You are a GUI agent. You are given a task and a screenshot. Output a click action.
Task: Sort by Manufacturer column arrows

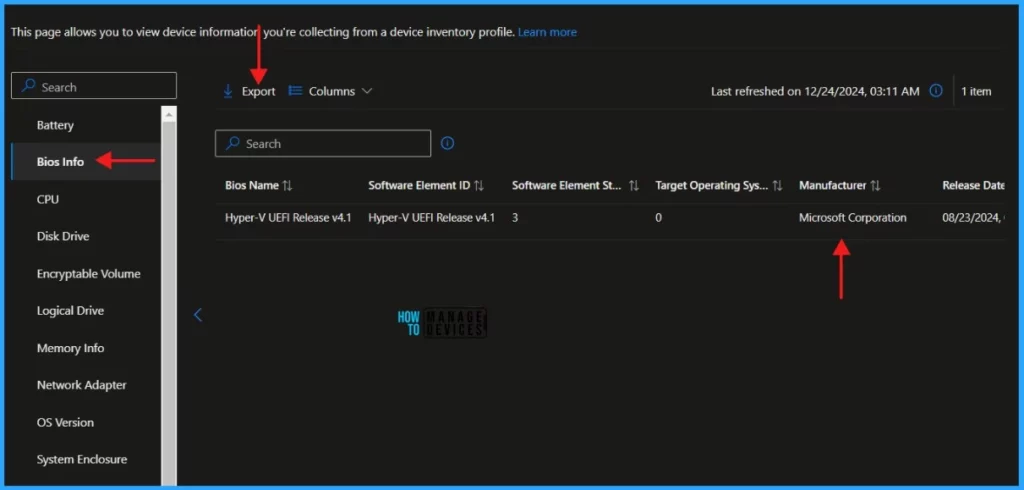coord(875,186)
